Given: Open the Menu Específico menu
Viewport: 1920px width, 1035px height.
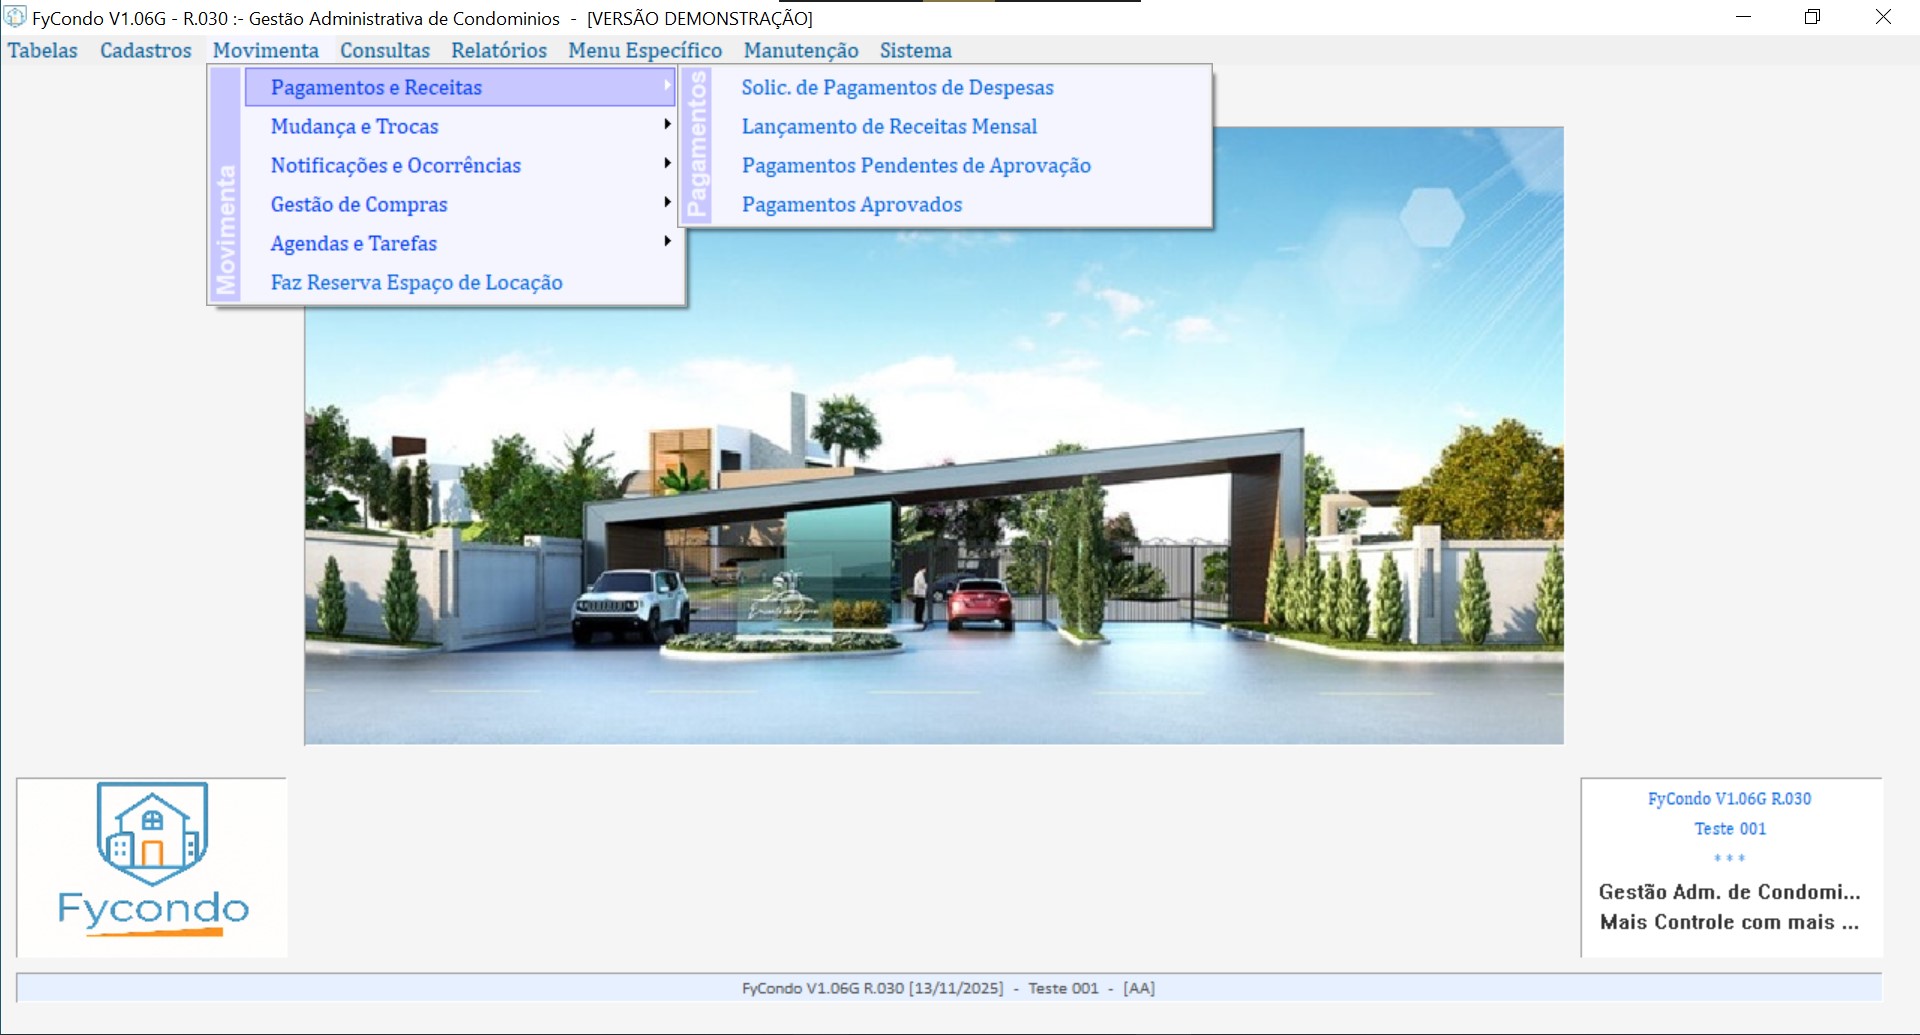Looking at the screenshot, I should [645, 51].
